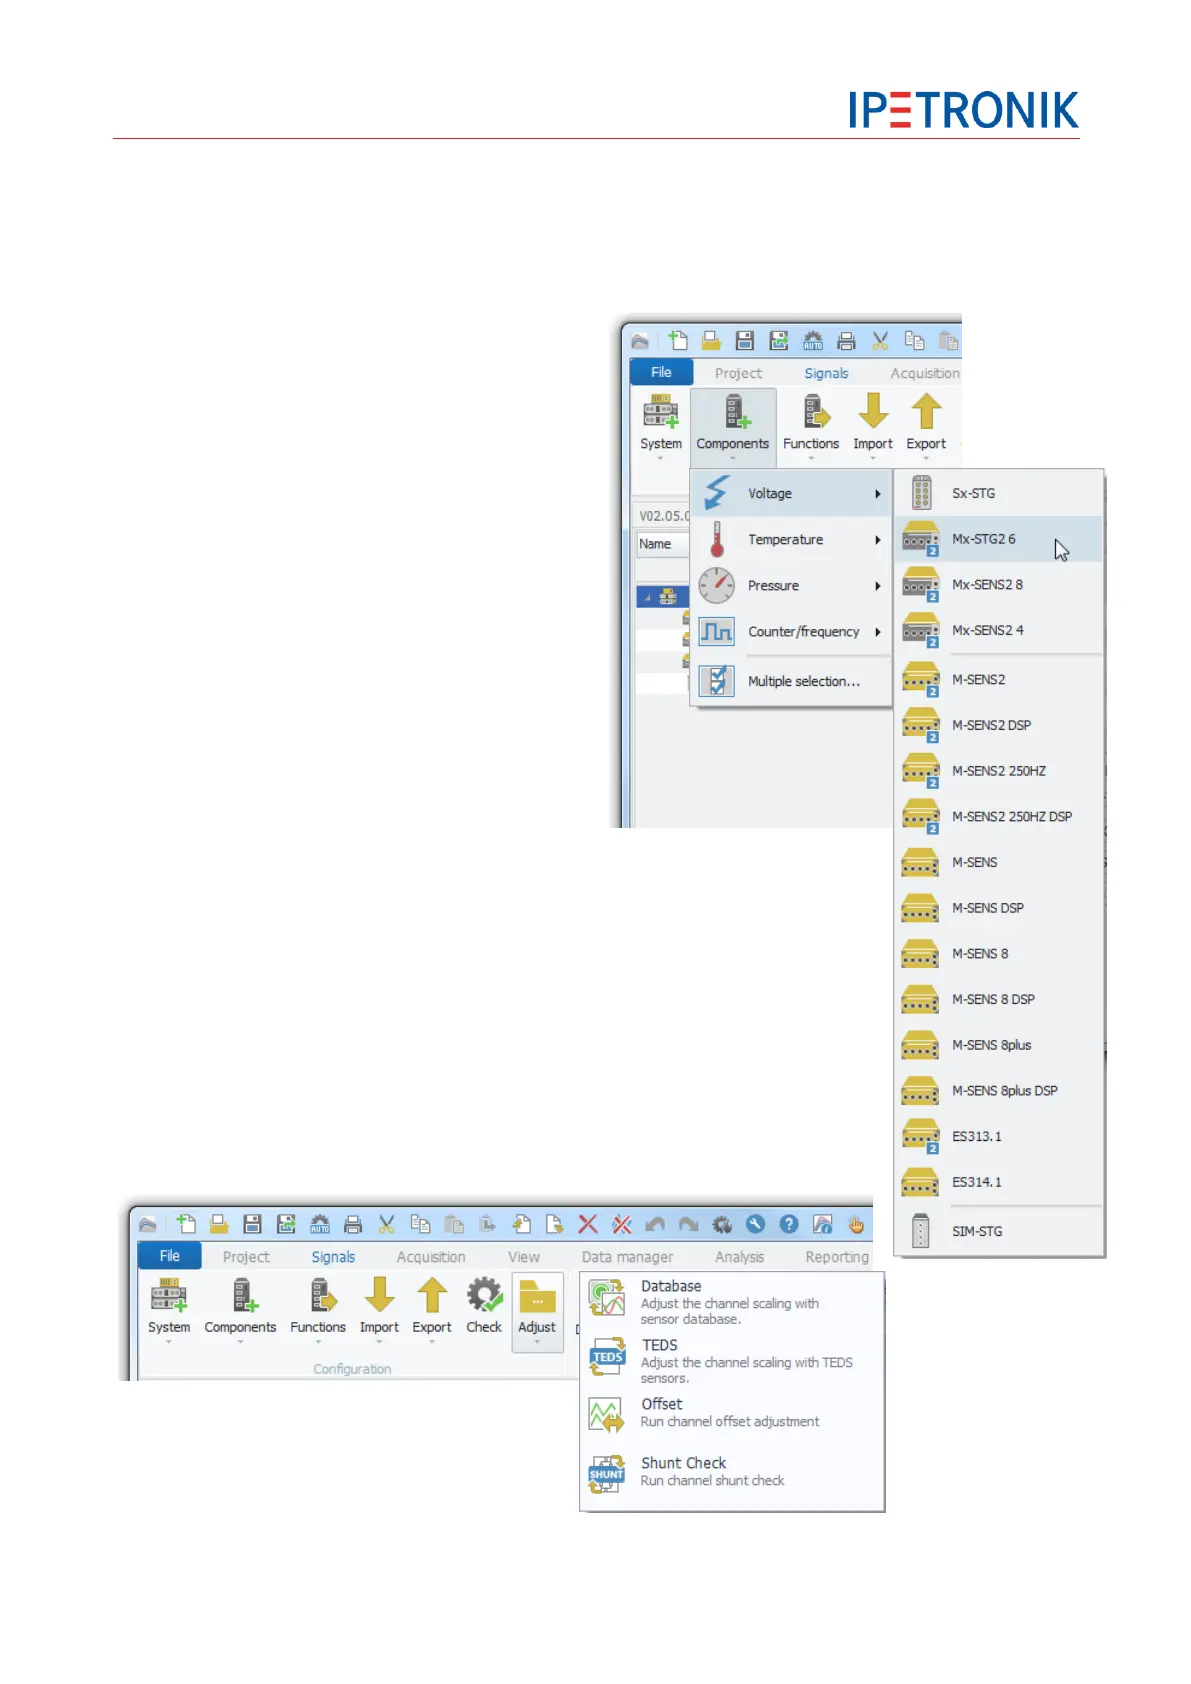Switch to Reporting tab
This screenshot has width=1191, height=1684.
pos(837,1257)
